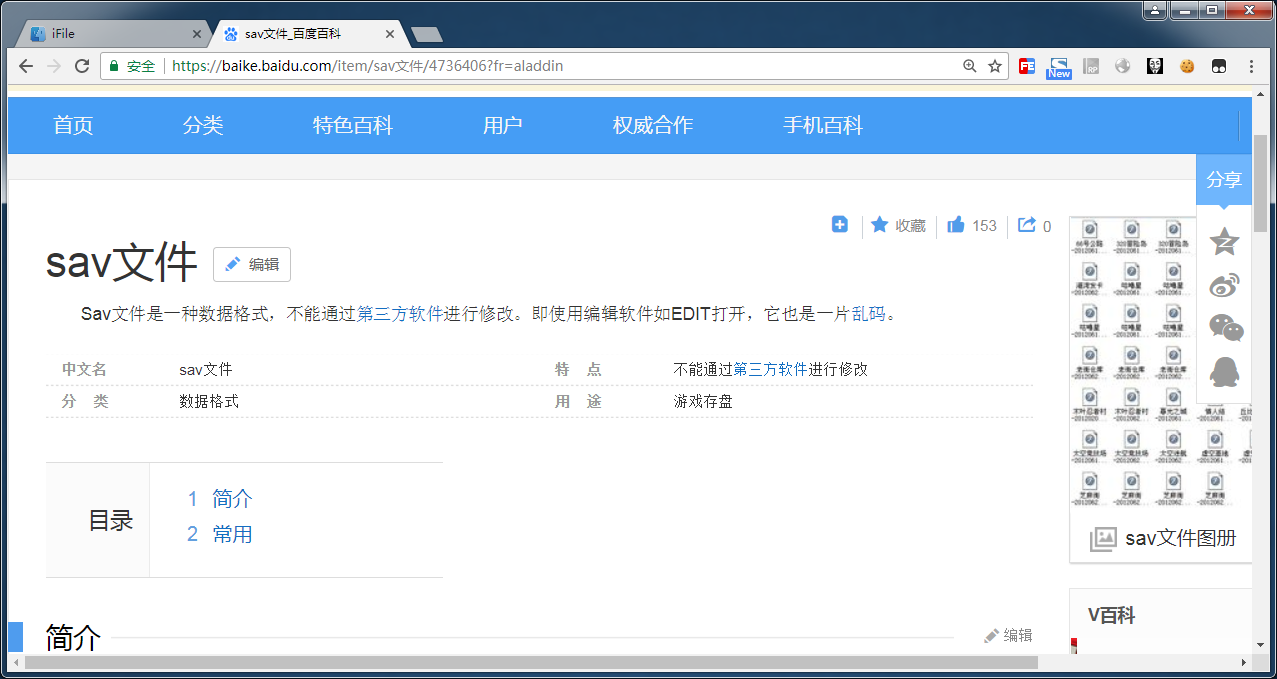The width and height of the screenshot is (1277, 679).
Task: Select the sav文件_百度百科 tab
Action: 310,33
